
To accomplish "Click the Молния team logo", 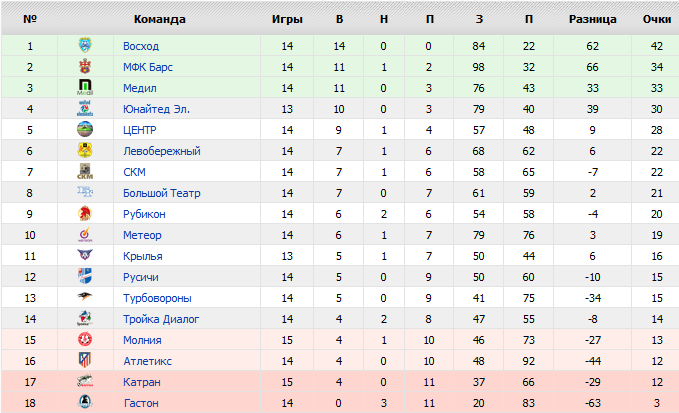I will [85, 340].
